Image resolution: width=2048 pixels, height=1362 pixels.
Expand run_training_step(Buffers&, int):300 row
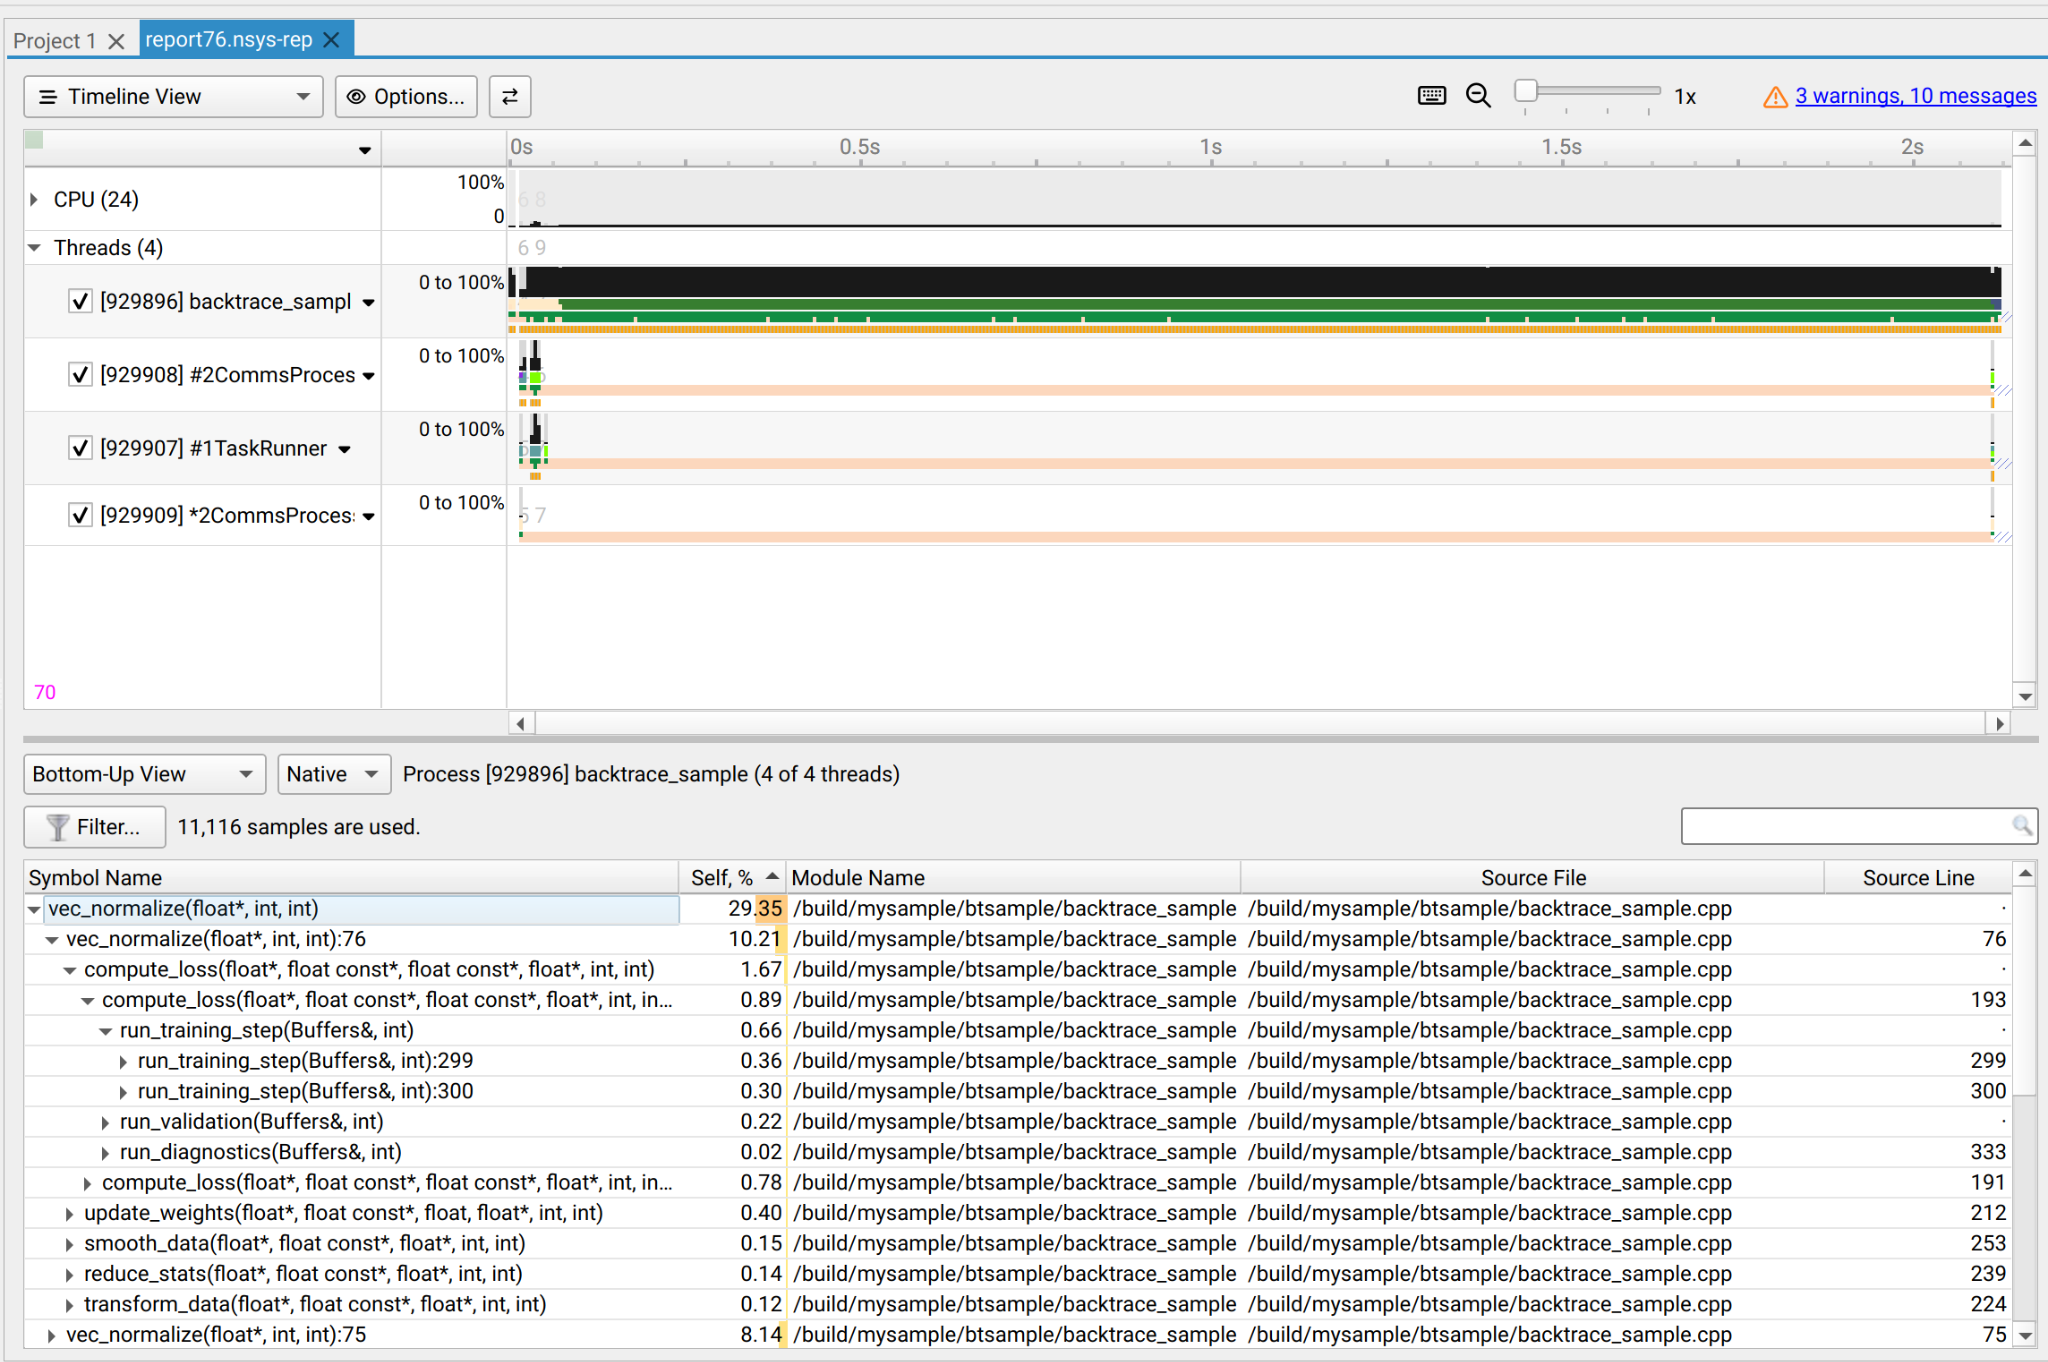tap(123, 1092)
